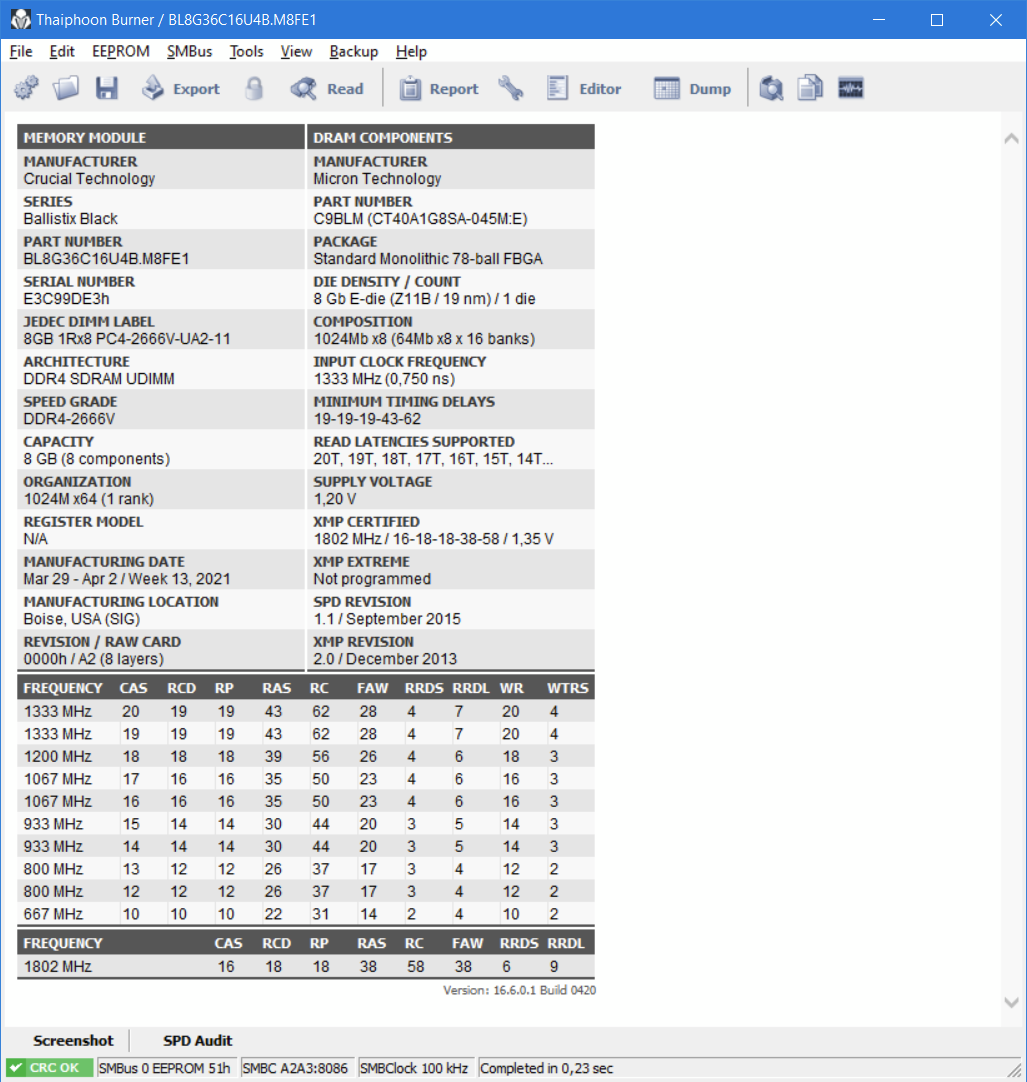Click the JEDEC label 8GB 1Rx8 PC4-2666V-UA2-11
1027x1082 pixels.
tap(127, 339)
